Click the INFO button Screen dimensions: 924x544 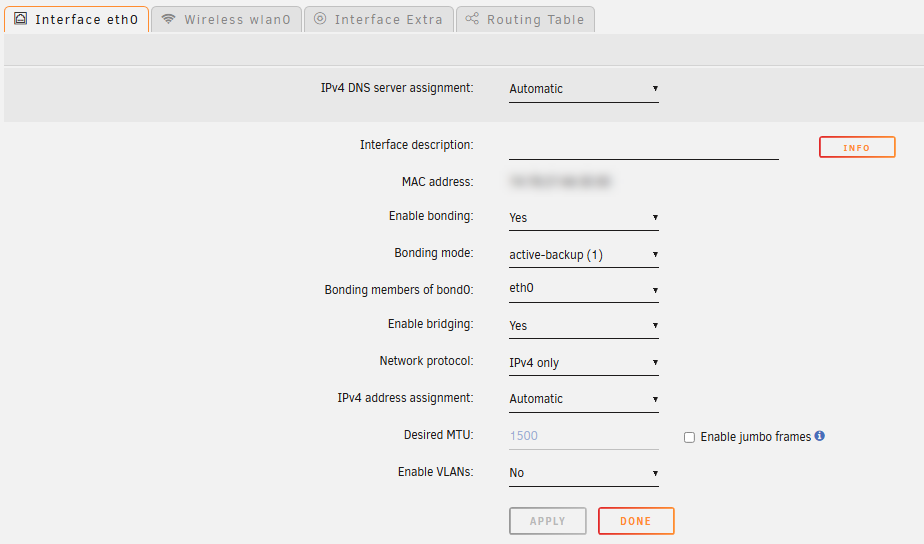click(x=856, y=148)
